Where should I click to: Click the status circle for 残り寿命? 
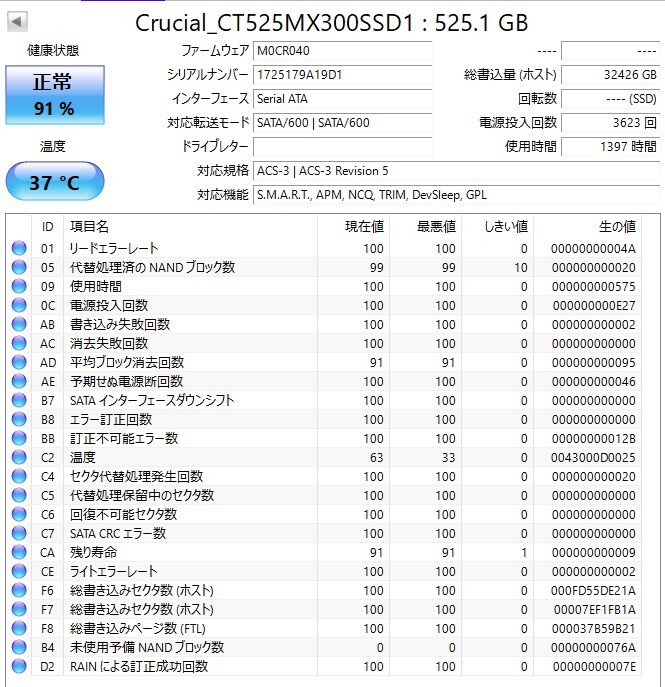(x=19, y=552)
